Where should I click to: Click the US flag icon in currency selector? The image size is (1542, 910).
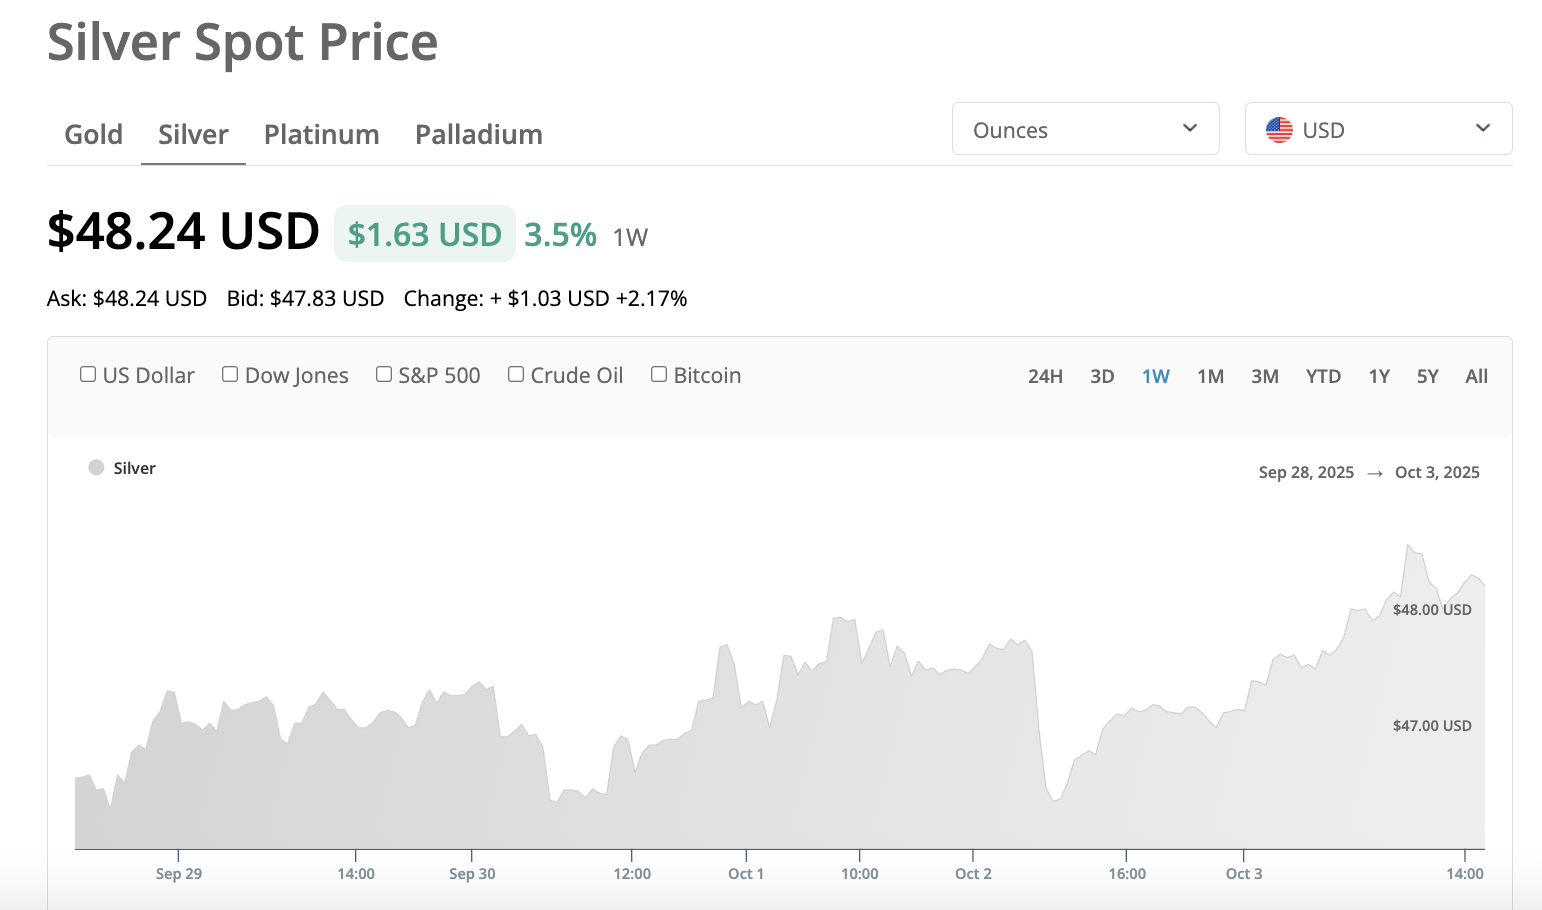tap(1279, 130)
